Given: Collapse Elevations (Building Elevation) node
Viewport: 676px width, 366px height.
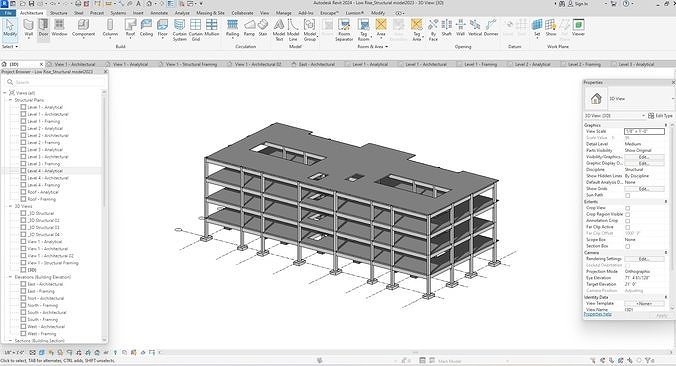Looking at the screenshot, I should [x=10, y=277].
